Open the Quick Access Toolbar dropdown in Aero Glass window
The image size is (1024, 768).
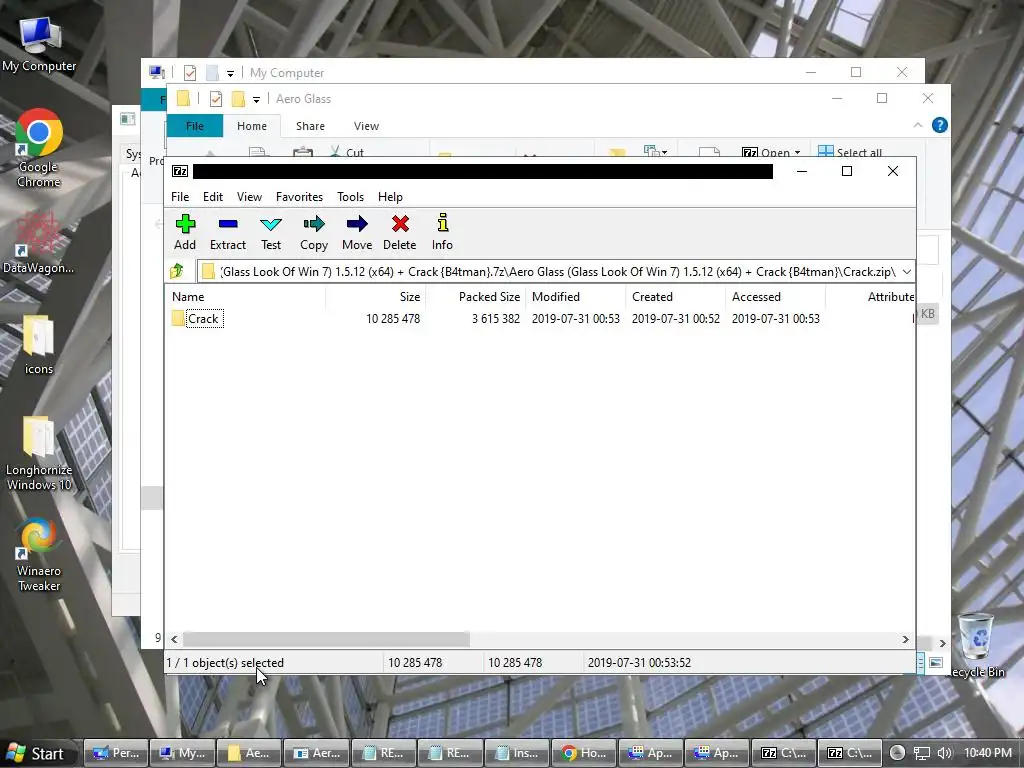click(256, 99)
